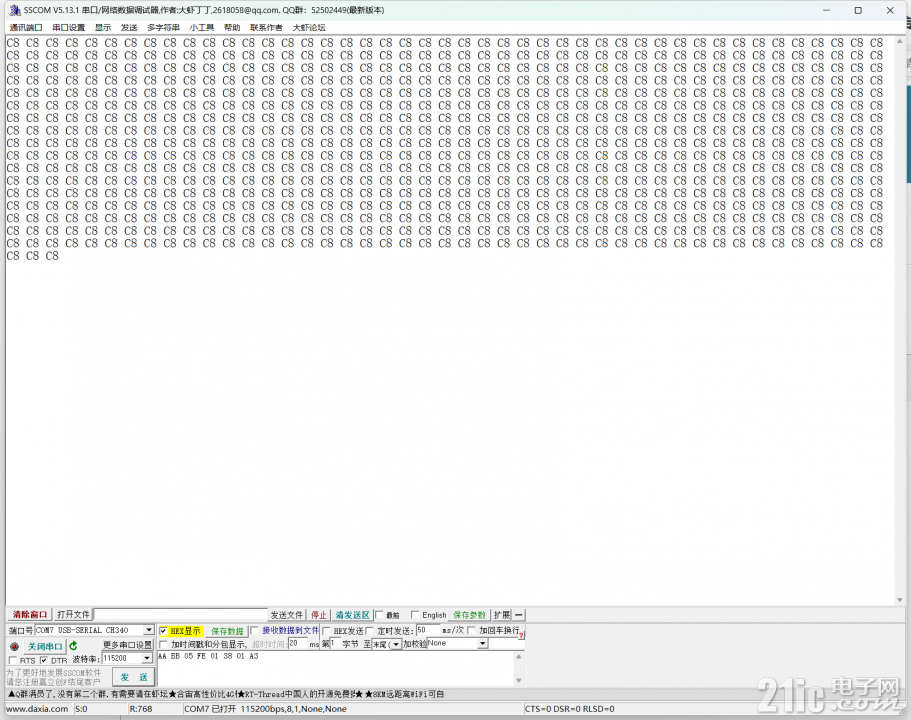The image size is (911, 720).
Task: Click the up arrow of receive area scrollbar
Action: (899, 42)
